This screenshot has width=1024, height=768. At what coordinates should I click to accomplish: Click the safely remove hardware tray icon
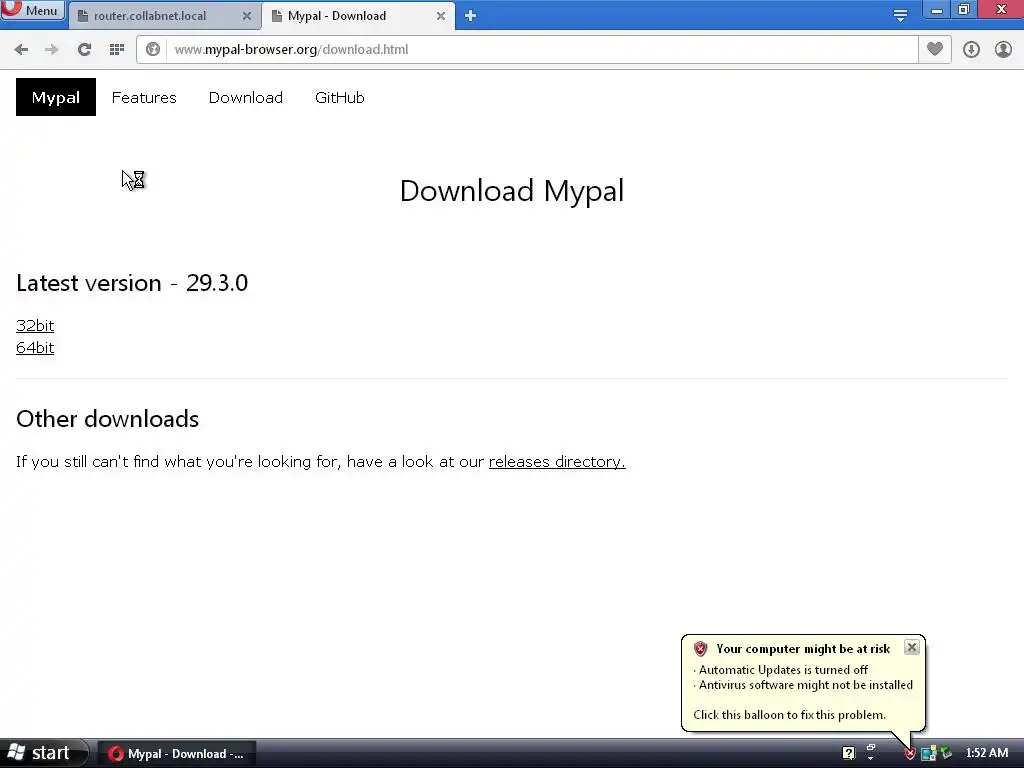946,754
